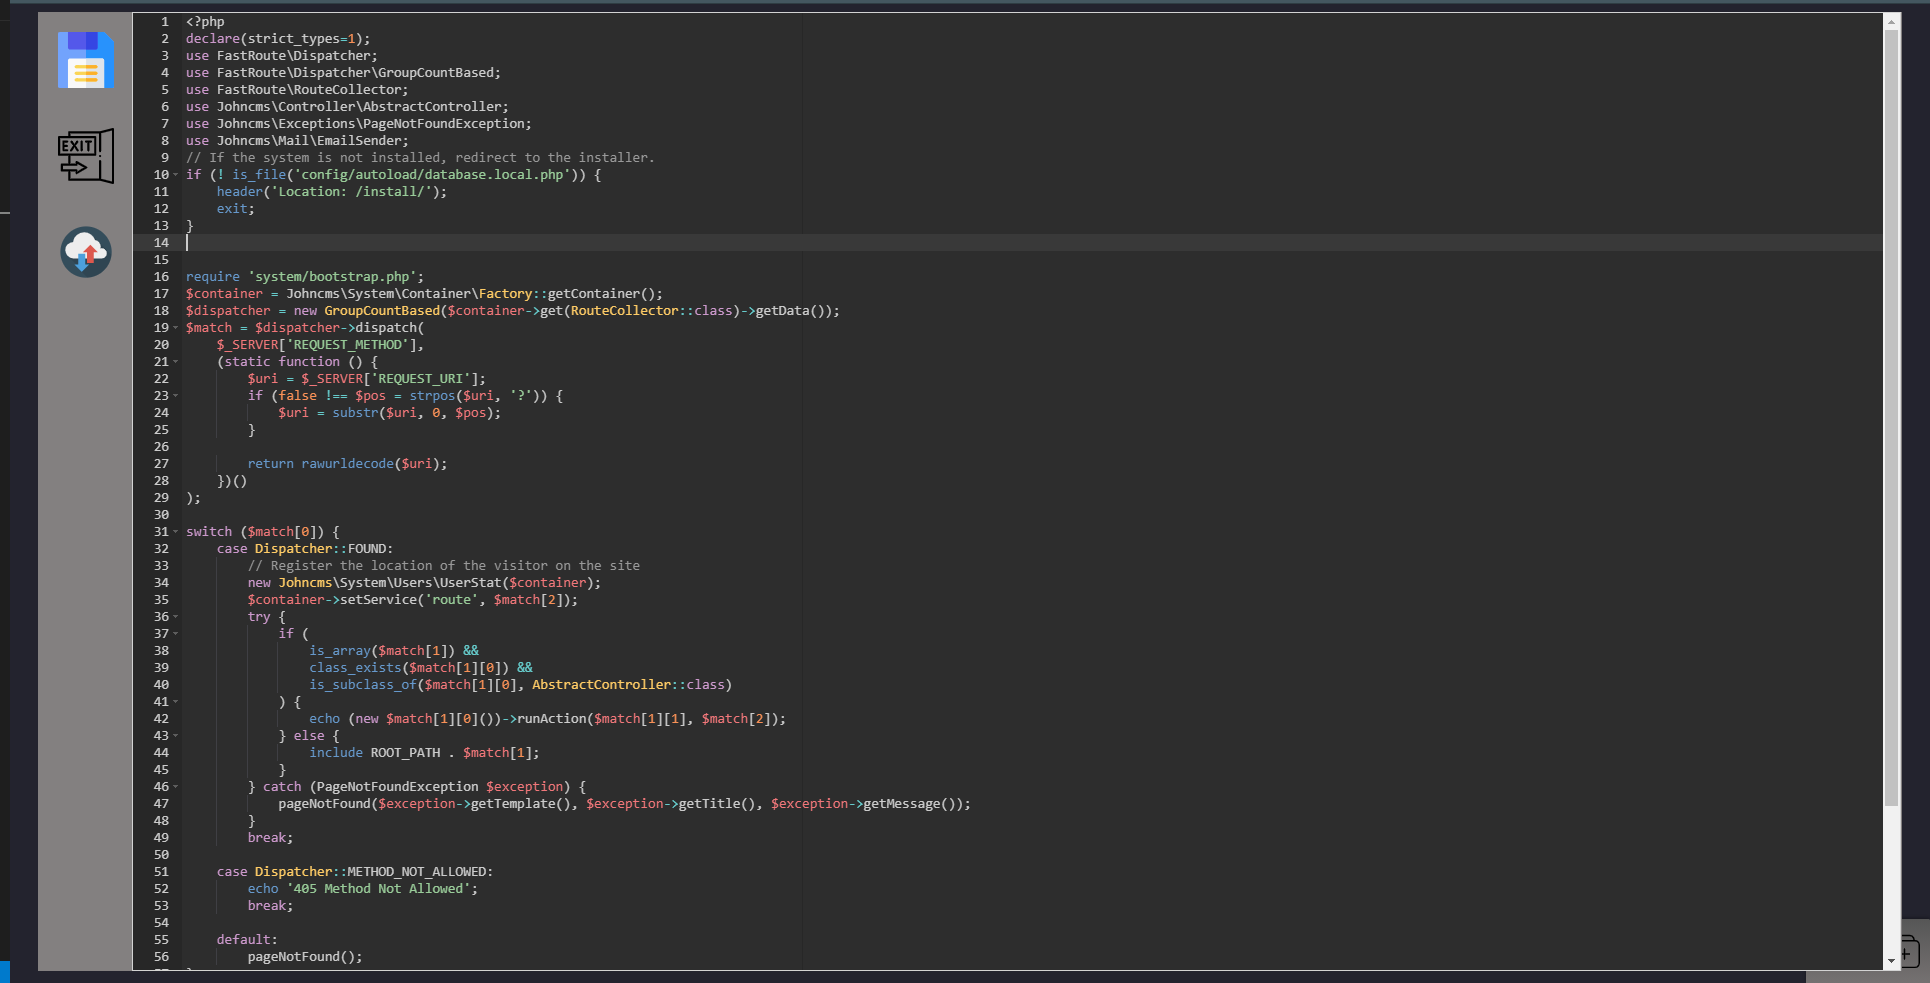Screen dimensions: 1930x983
Task: Collapse the switch block fold at line 31
Action: 176,532
